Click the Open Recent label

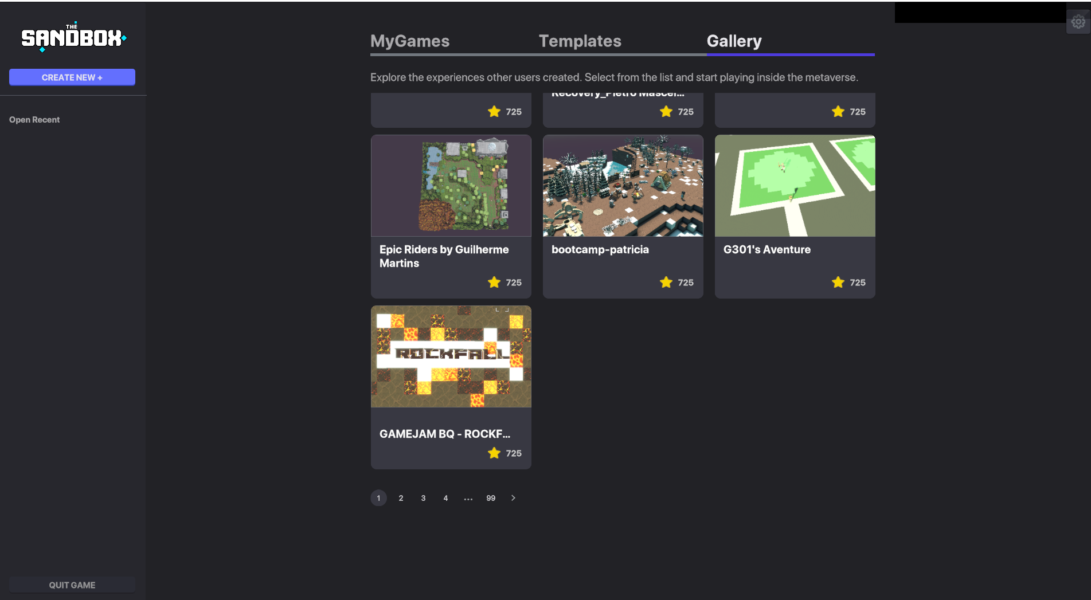click(34, 120)
